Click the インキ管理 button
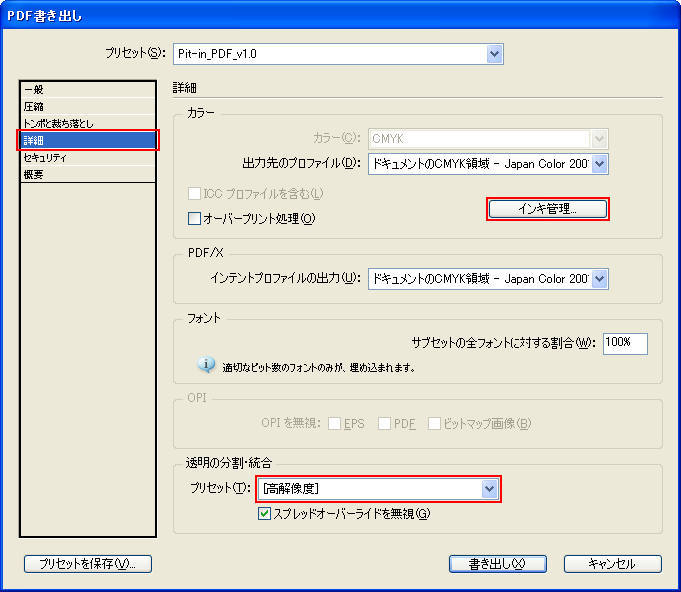Screen dimensions: 681x592 coord(548,209)
